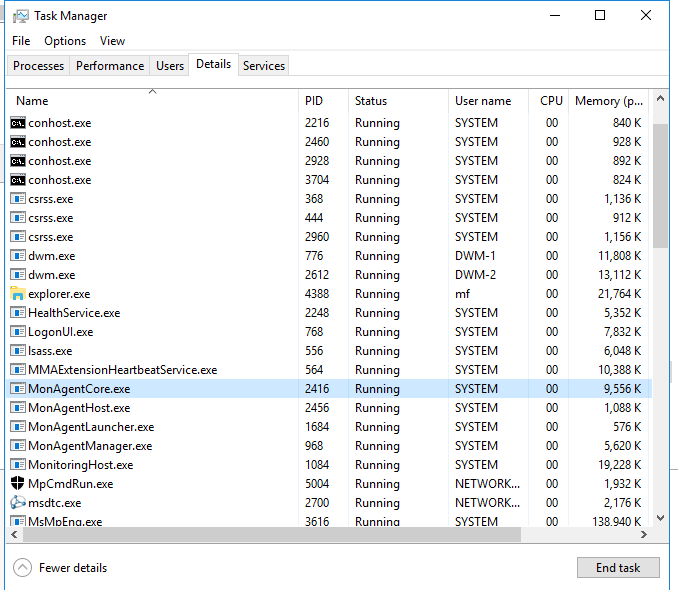Sort by the User name column header
The height and width of the screenshot is (590, 678).
[489, 101]
